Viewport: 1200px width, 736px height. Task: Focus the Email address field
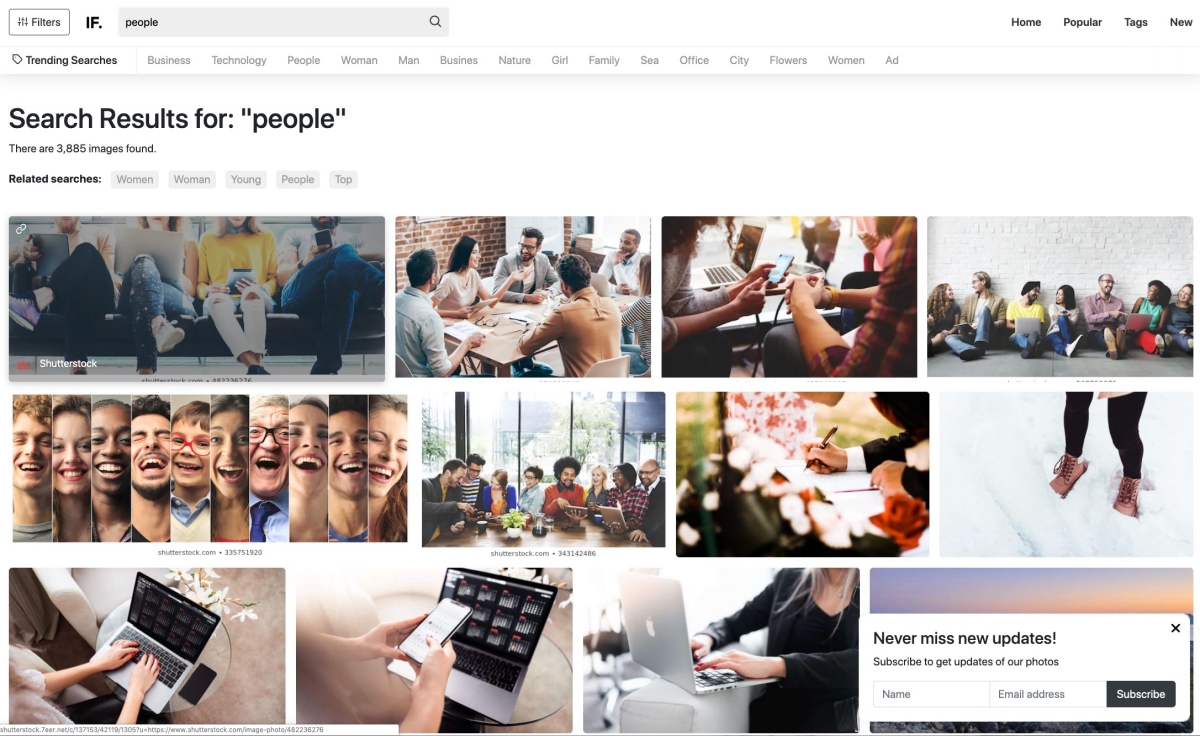1047,694
